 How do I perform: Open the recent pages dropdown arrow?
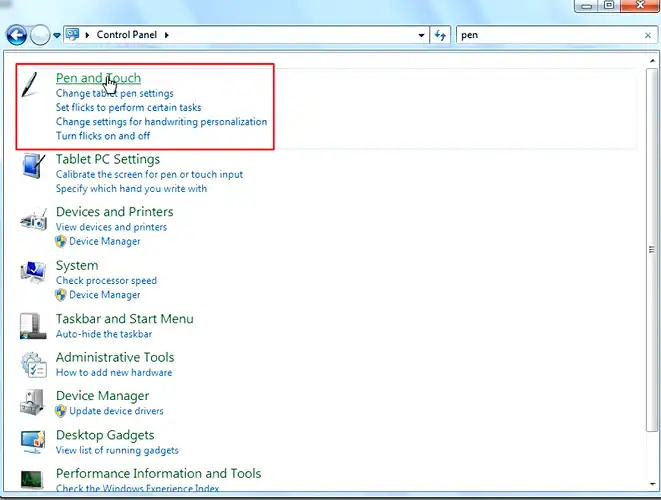pyautogui.click(x=56, y=36)
